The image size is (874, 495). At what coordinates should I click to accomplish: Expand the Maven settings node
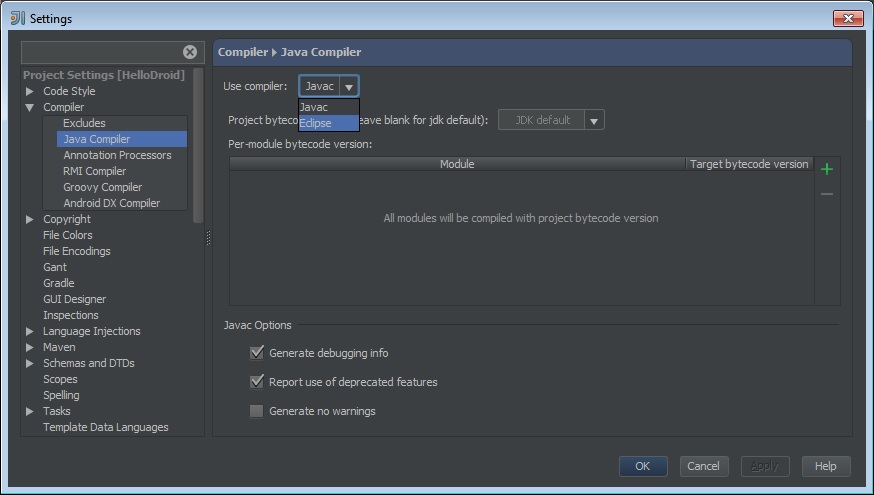point(30,347)
